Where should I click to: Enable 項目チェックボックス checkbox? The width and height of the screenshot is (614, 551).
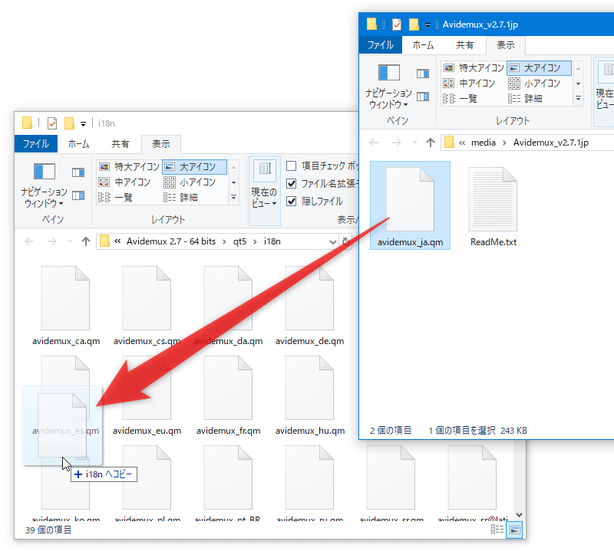click(291, 166)
